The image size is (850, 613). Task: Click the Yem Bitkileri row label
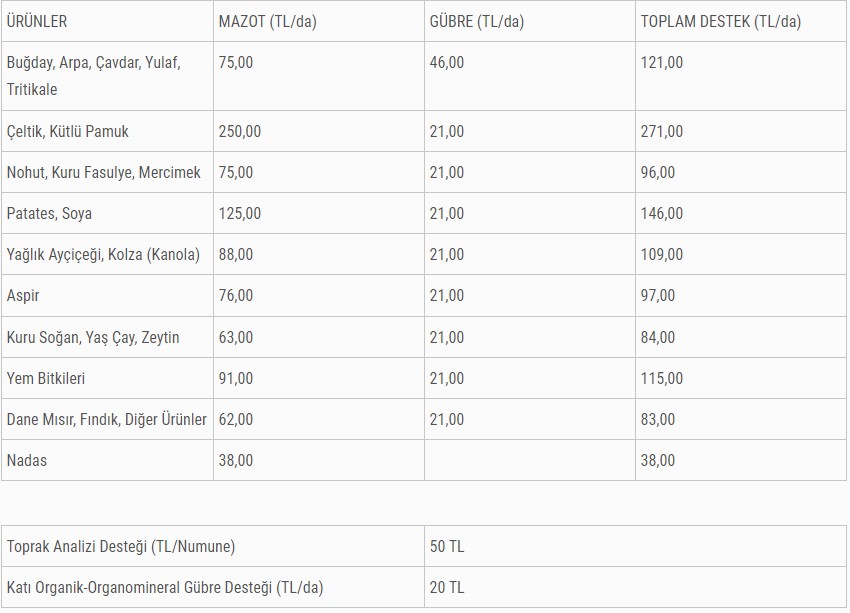point(46,378)
